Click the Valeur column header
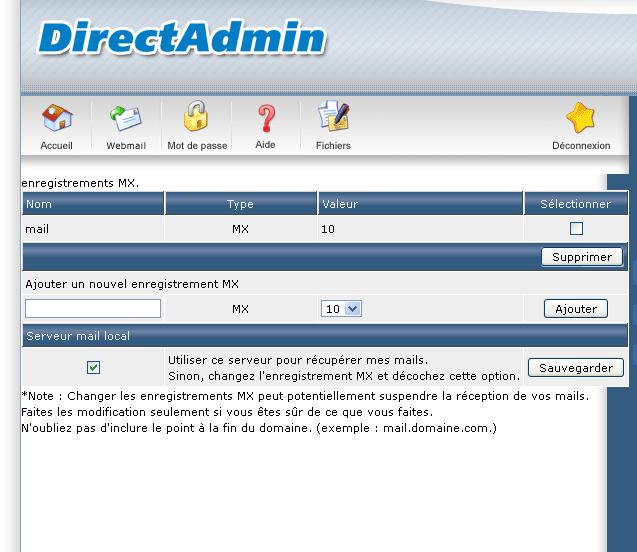The image size is (637, 552). [420, 204]
